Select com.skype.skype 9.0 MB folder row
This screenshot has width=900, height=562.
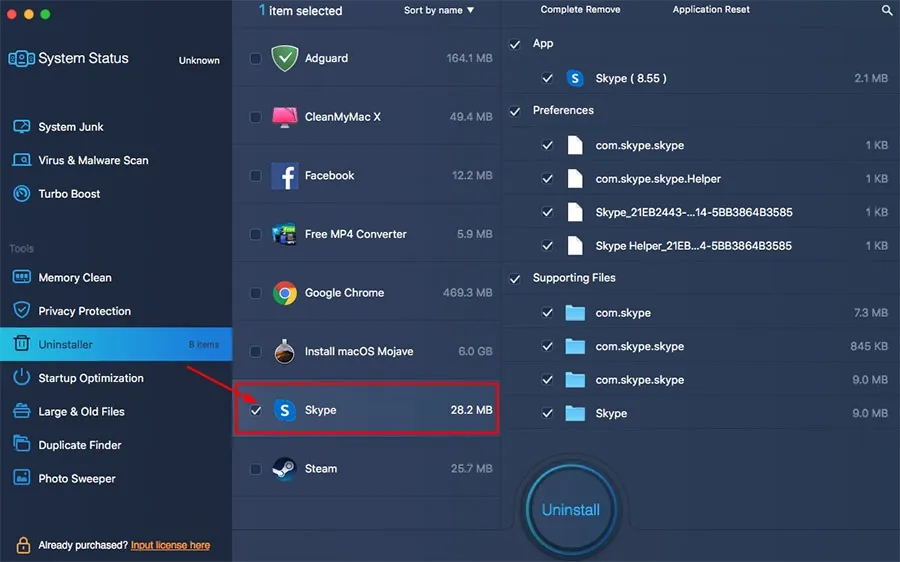(702, 379)
